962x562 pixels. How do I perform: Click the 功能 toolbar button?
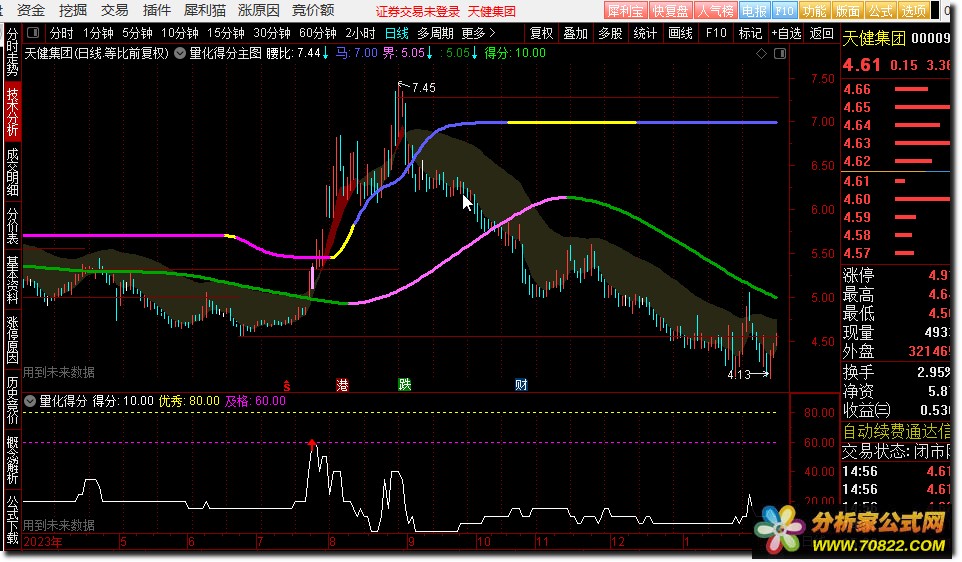[x=814, y=11]
